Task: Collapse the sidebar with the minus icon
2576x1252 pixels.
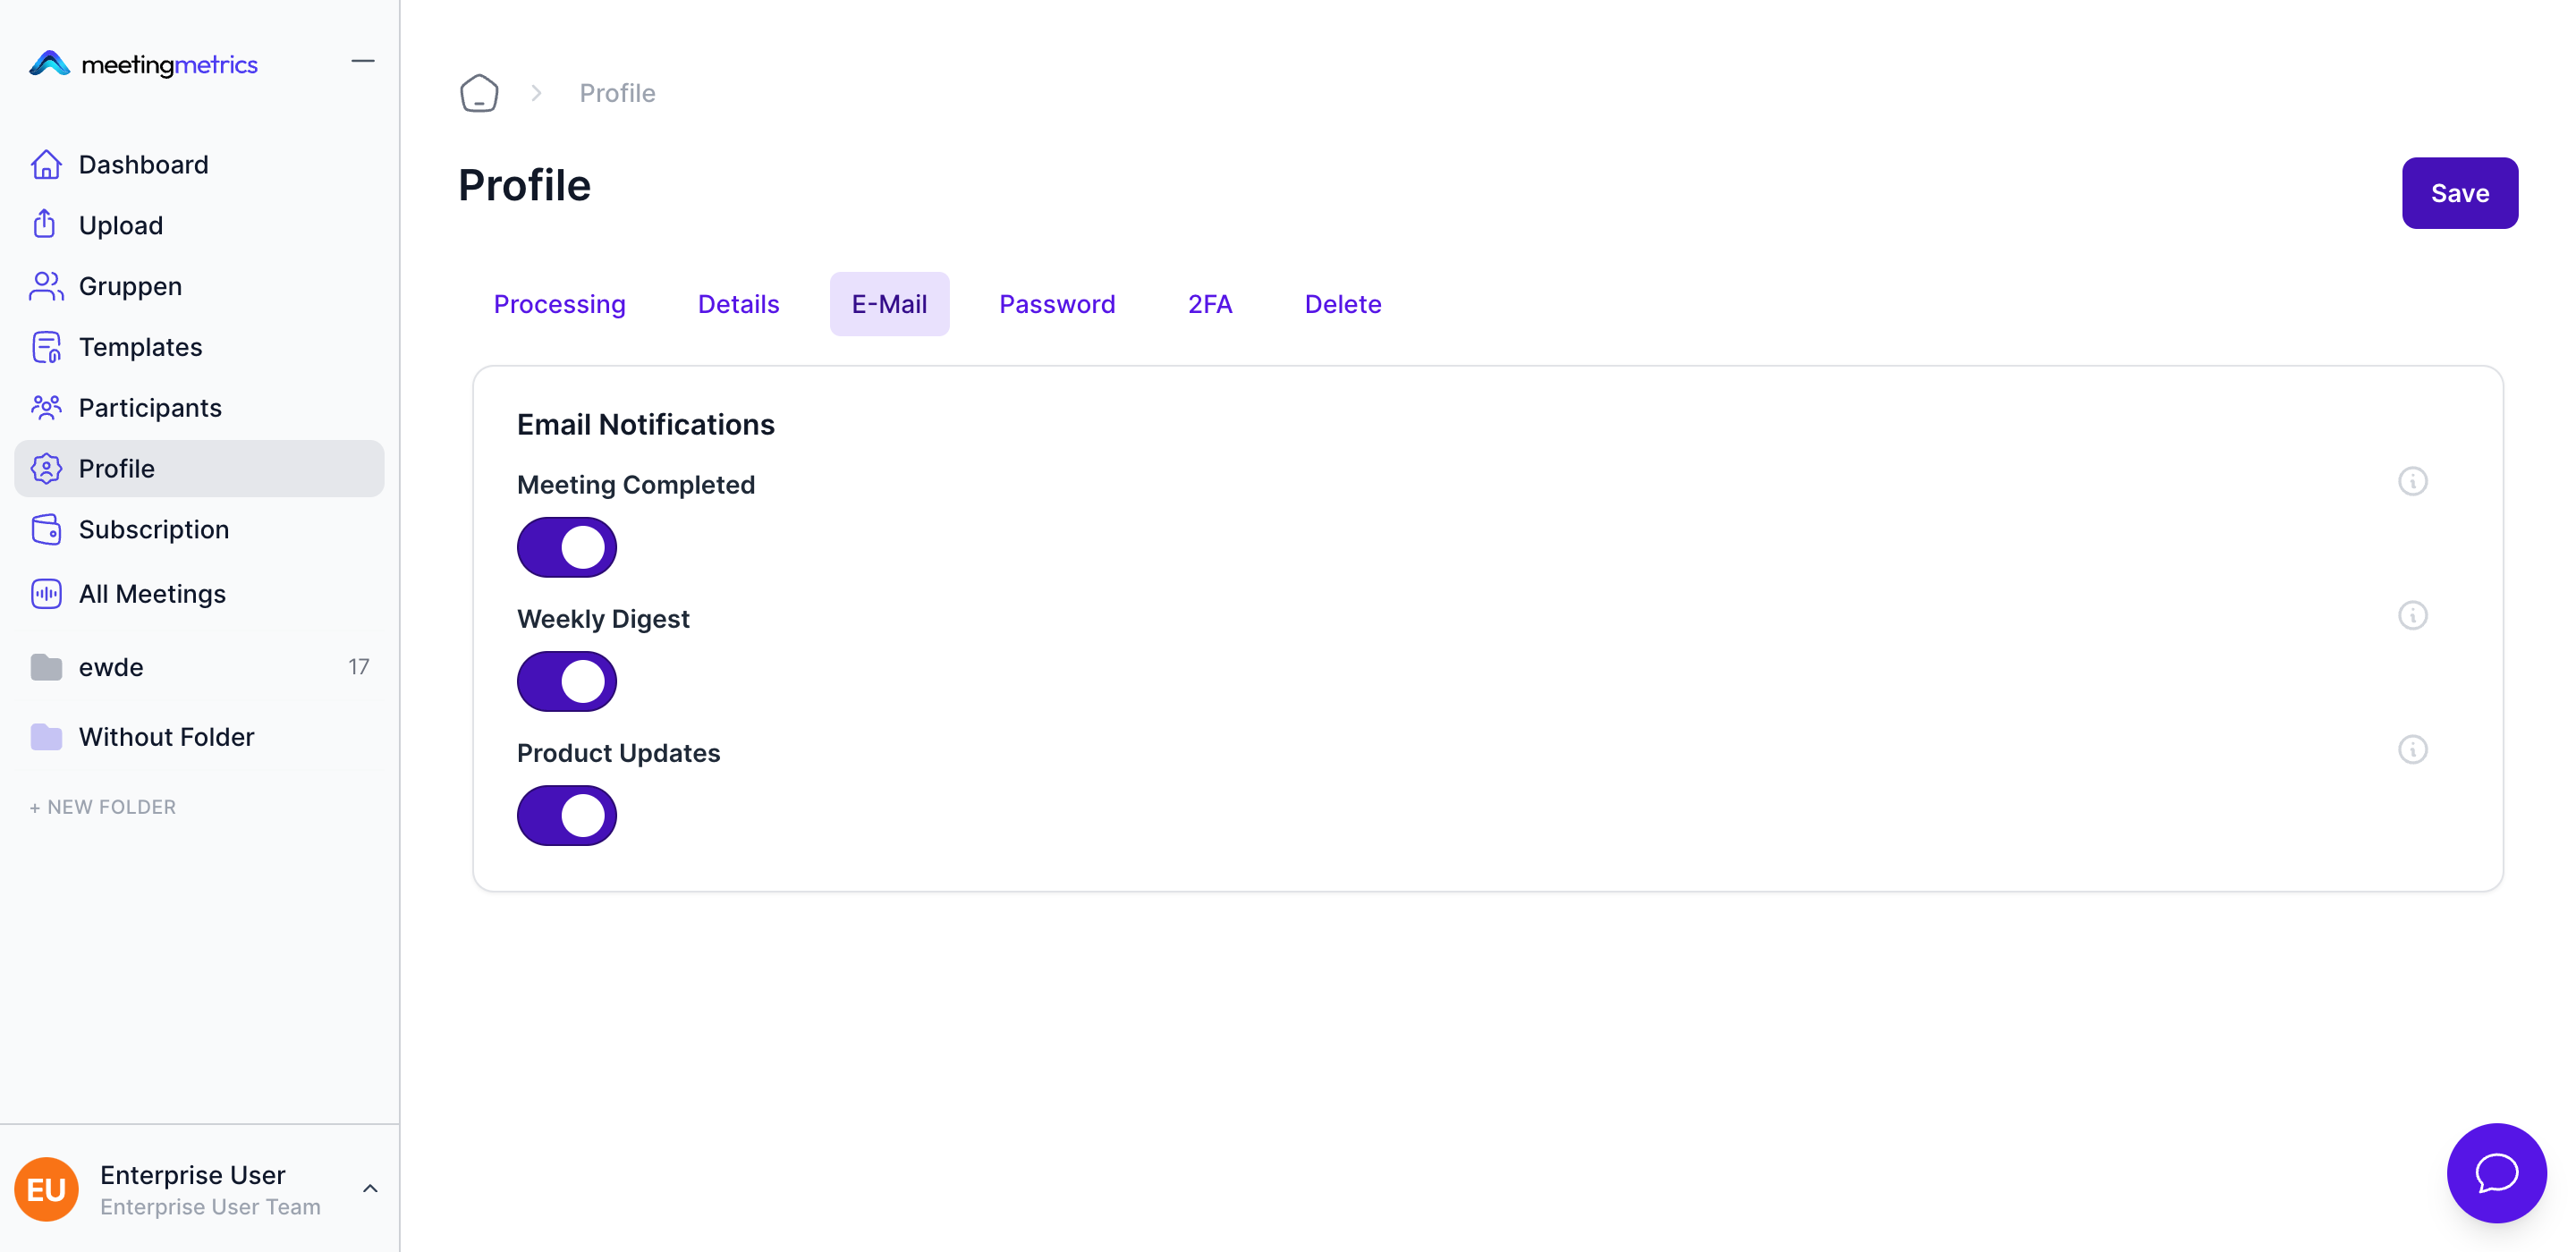Action: point(363,62)
